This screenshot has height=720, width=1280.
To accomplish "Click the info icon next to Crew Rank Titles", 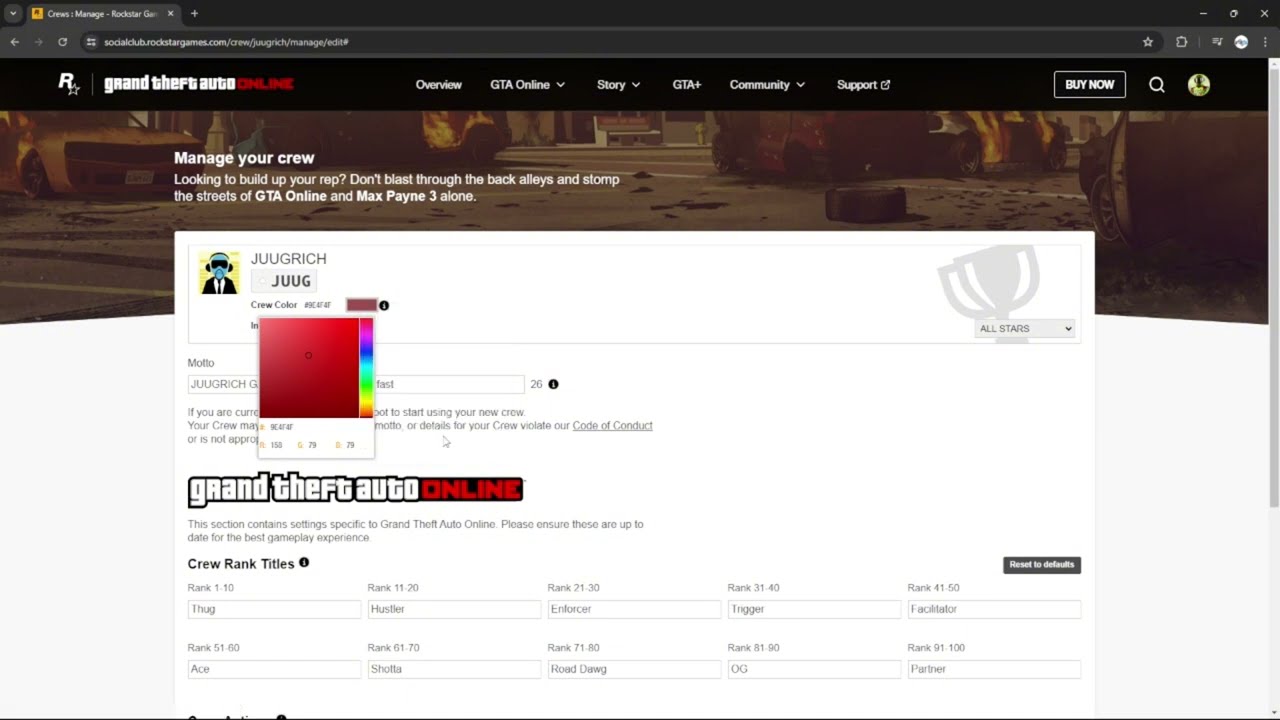I will tap(304, 563).
